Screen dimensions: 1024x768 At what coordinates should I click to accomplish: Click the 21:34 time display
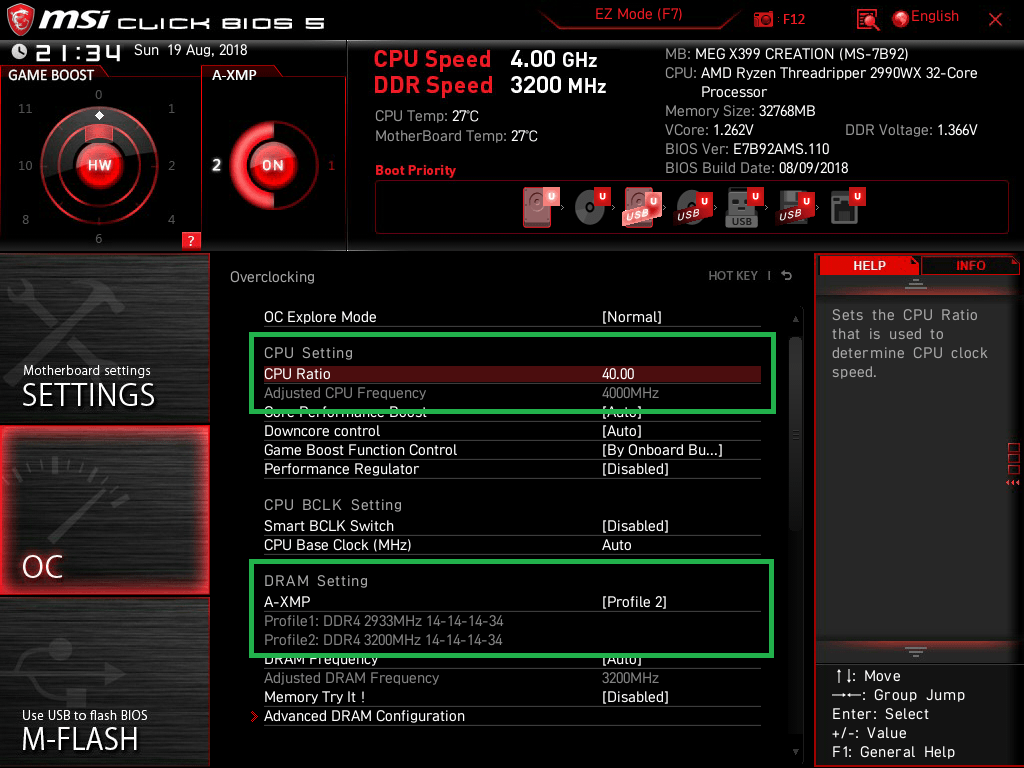[78, 52]
